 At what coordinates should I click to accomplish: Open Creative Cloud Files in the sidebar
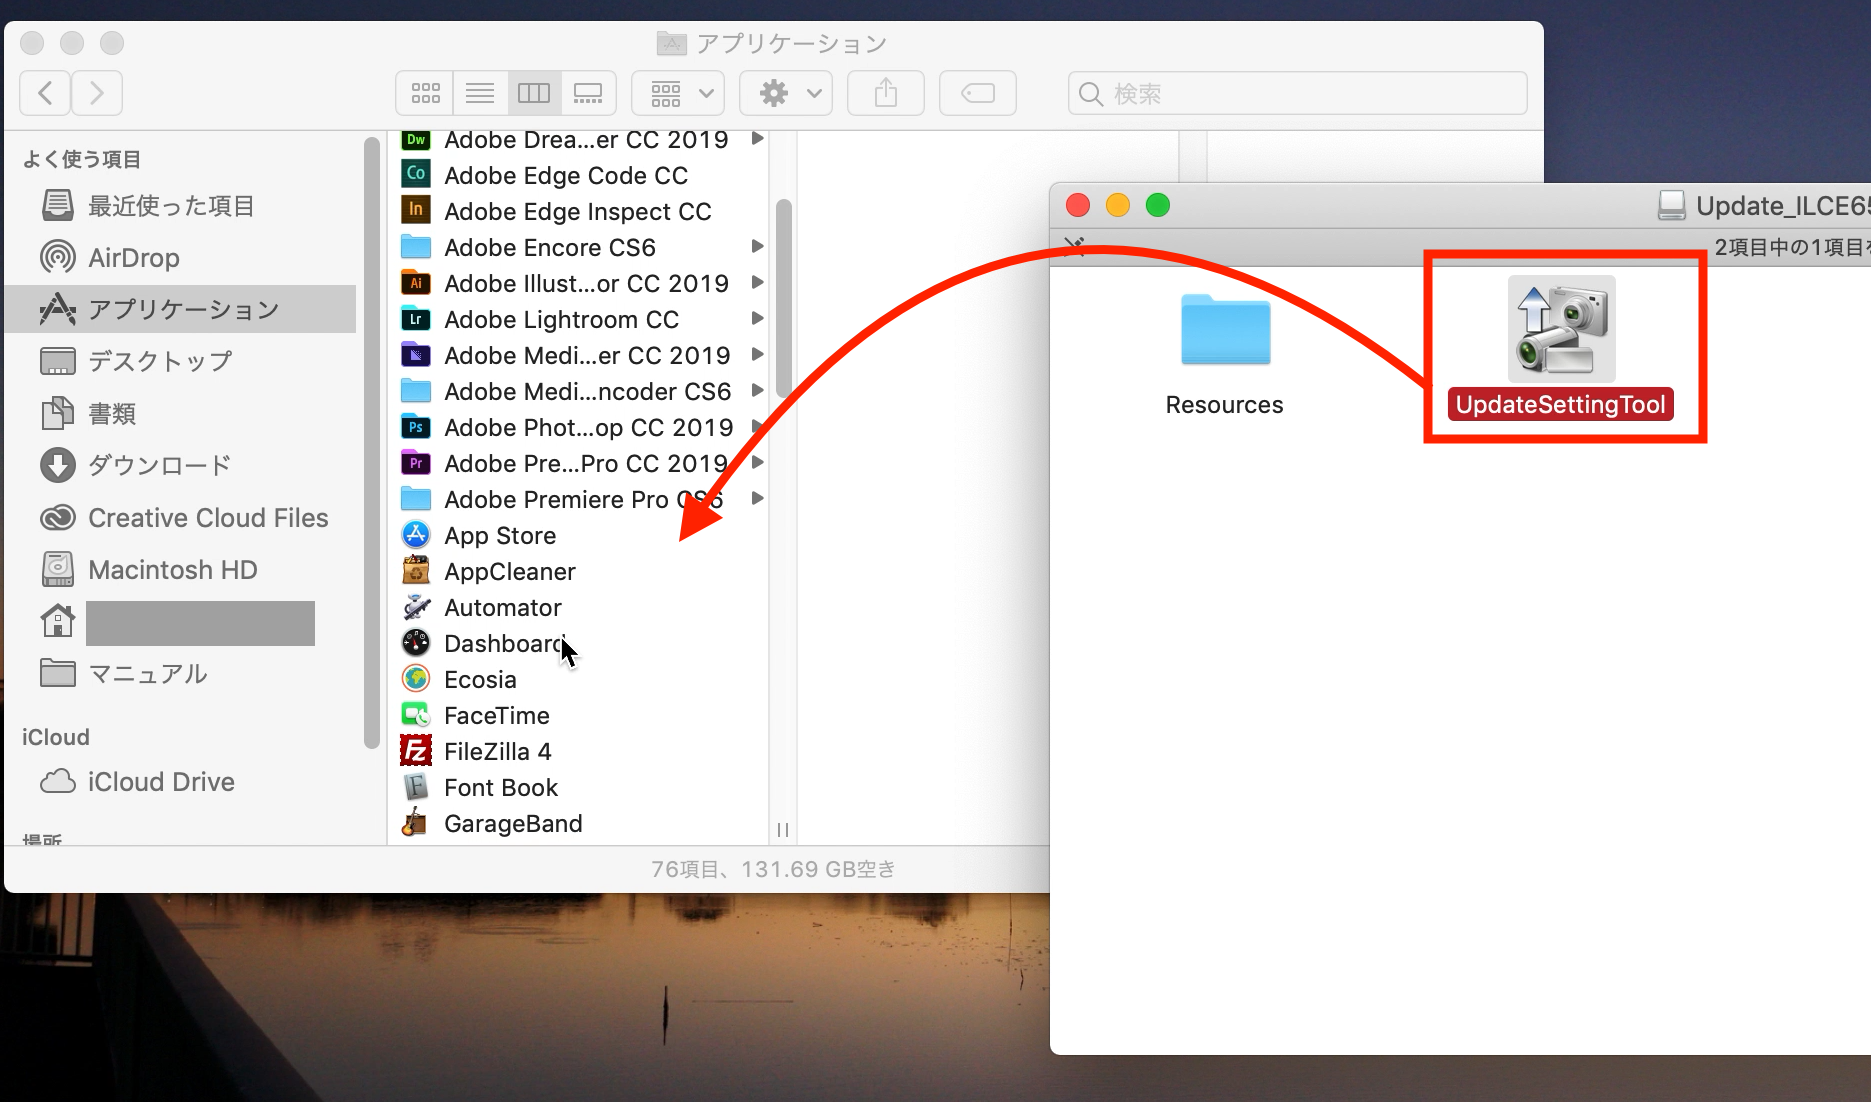coord(180,518)
